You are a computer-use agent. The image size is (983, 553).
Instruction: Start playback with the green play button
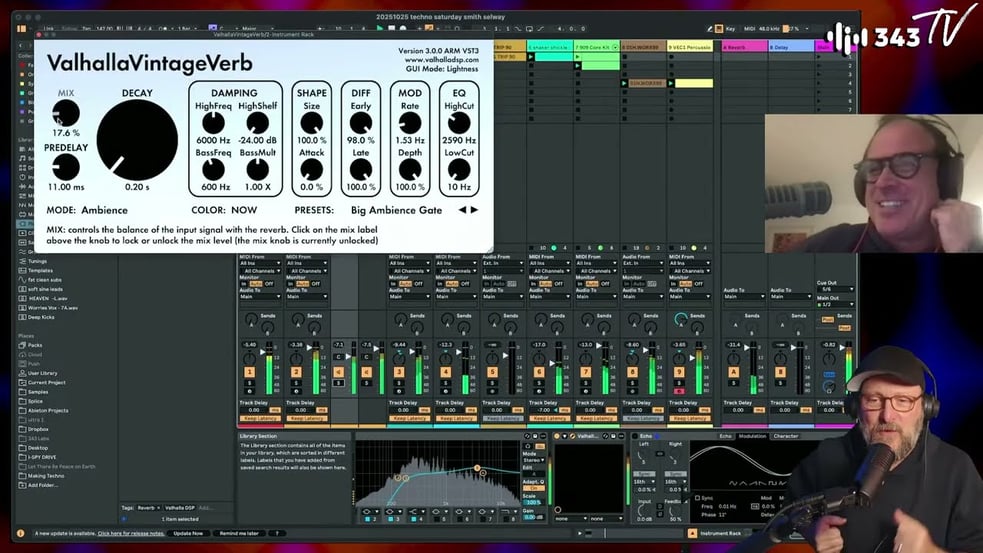[x=379, y=28]
